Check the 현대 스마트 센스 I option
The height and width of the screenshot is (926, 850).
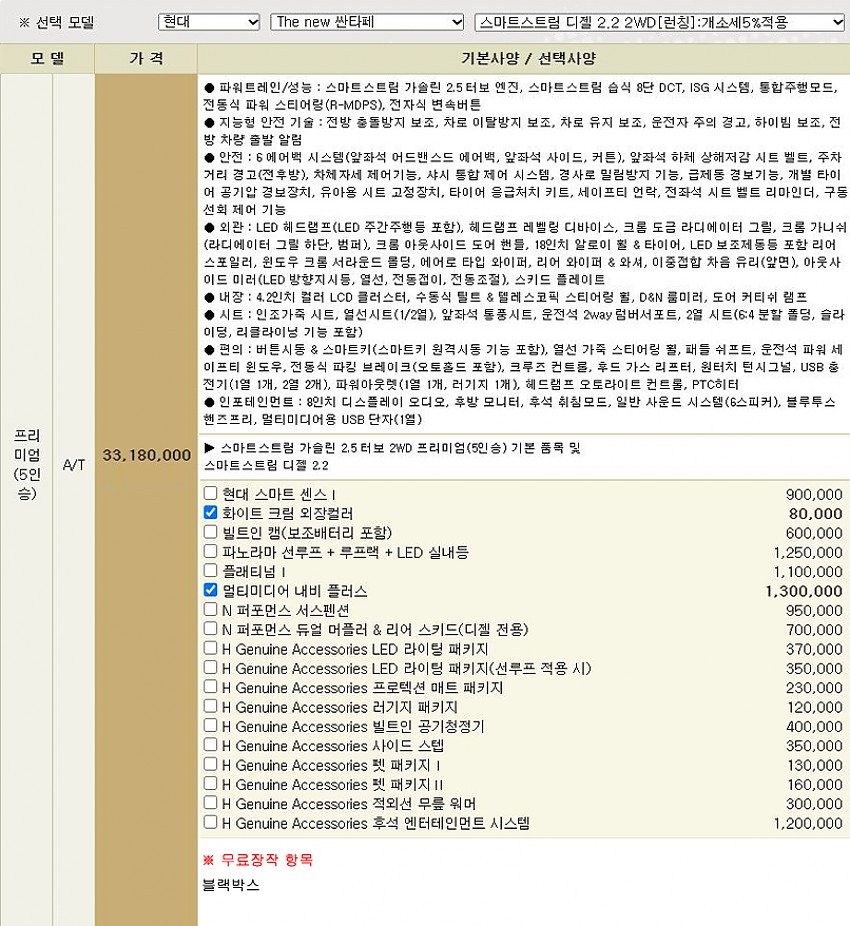(210, 494)
